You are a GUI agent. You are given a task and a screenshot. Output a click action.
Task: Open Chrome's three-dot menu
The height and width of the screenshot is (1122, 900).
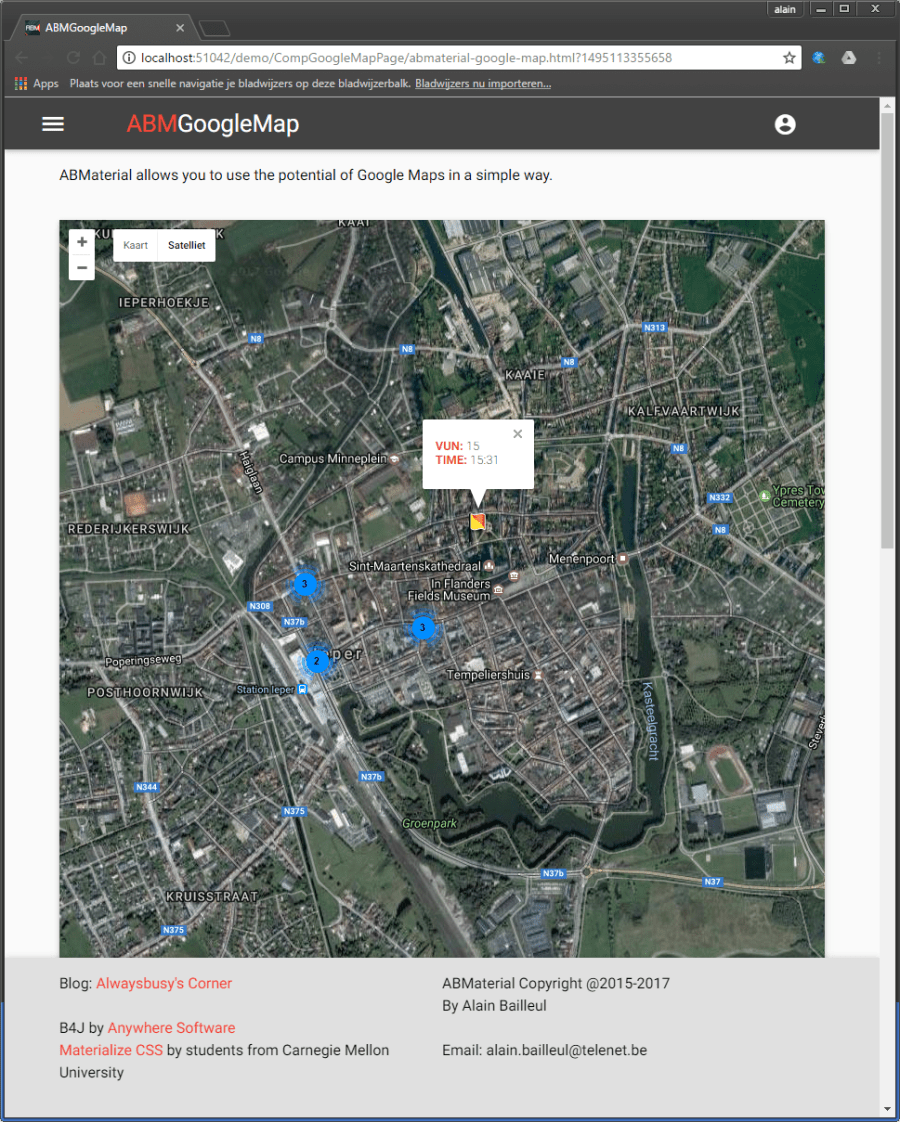pyautogui.click(x=878, y=58)
